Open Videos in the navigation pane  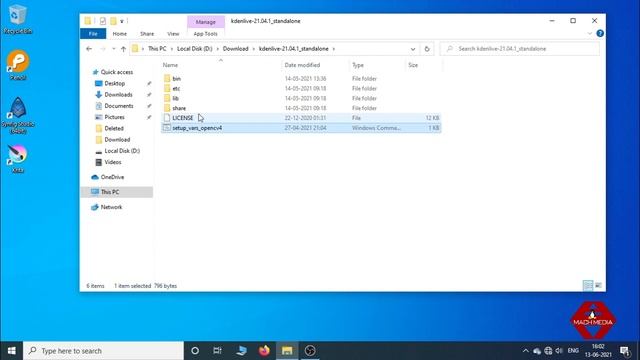tap(113, 162)
